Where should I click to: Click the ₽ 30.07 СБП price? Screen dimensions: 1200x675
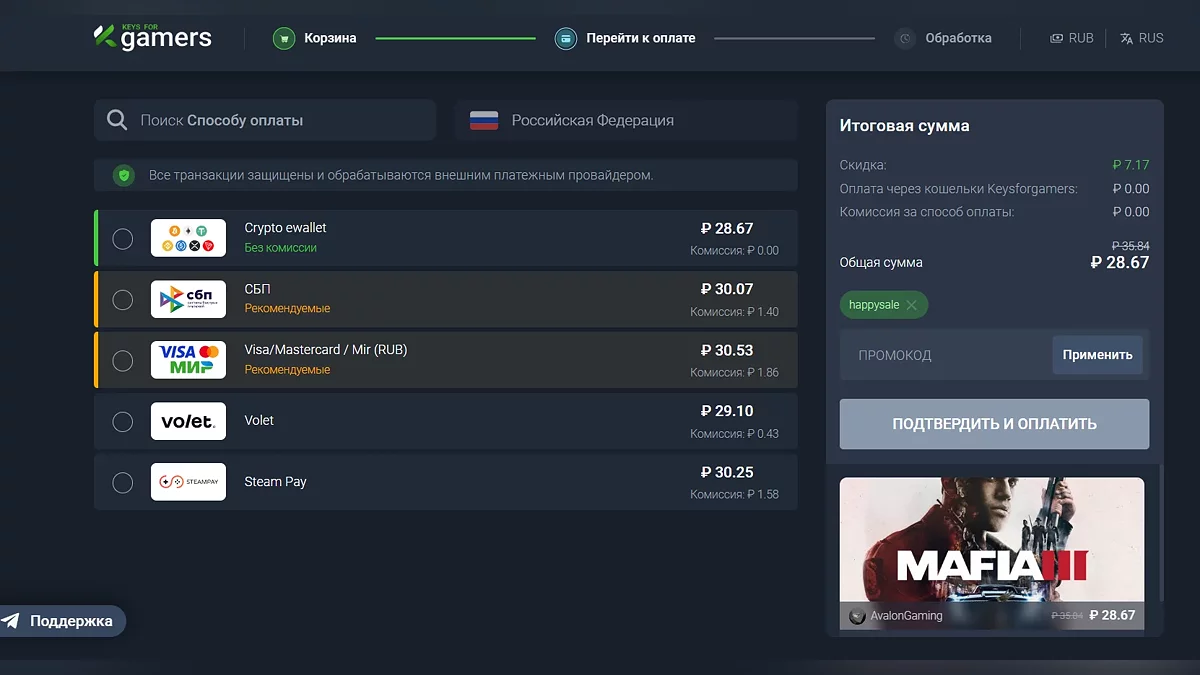(727, 289)
